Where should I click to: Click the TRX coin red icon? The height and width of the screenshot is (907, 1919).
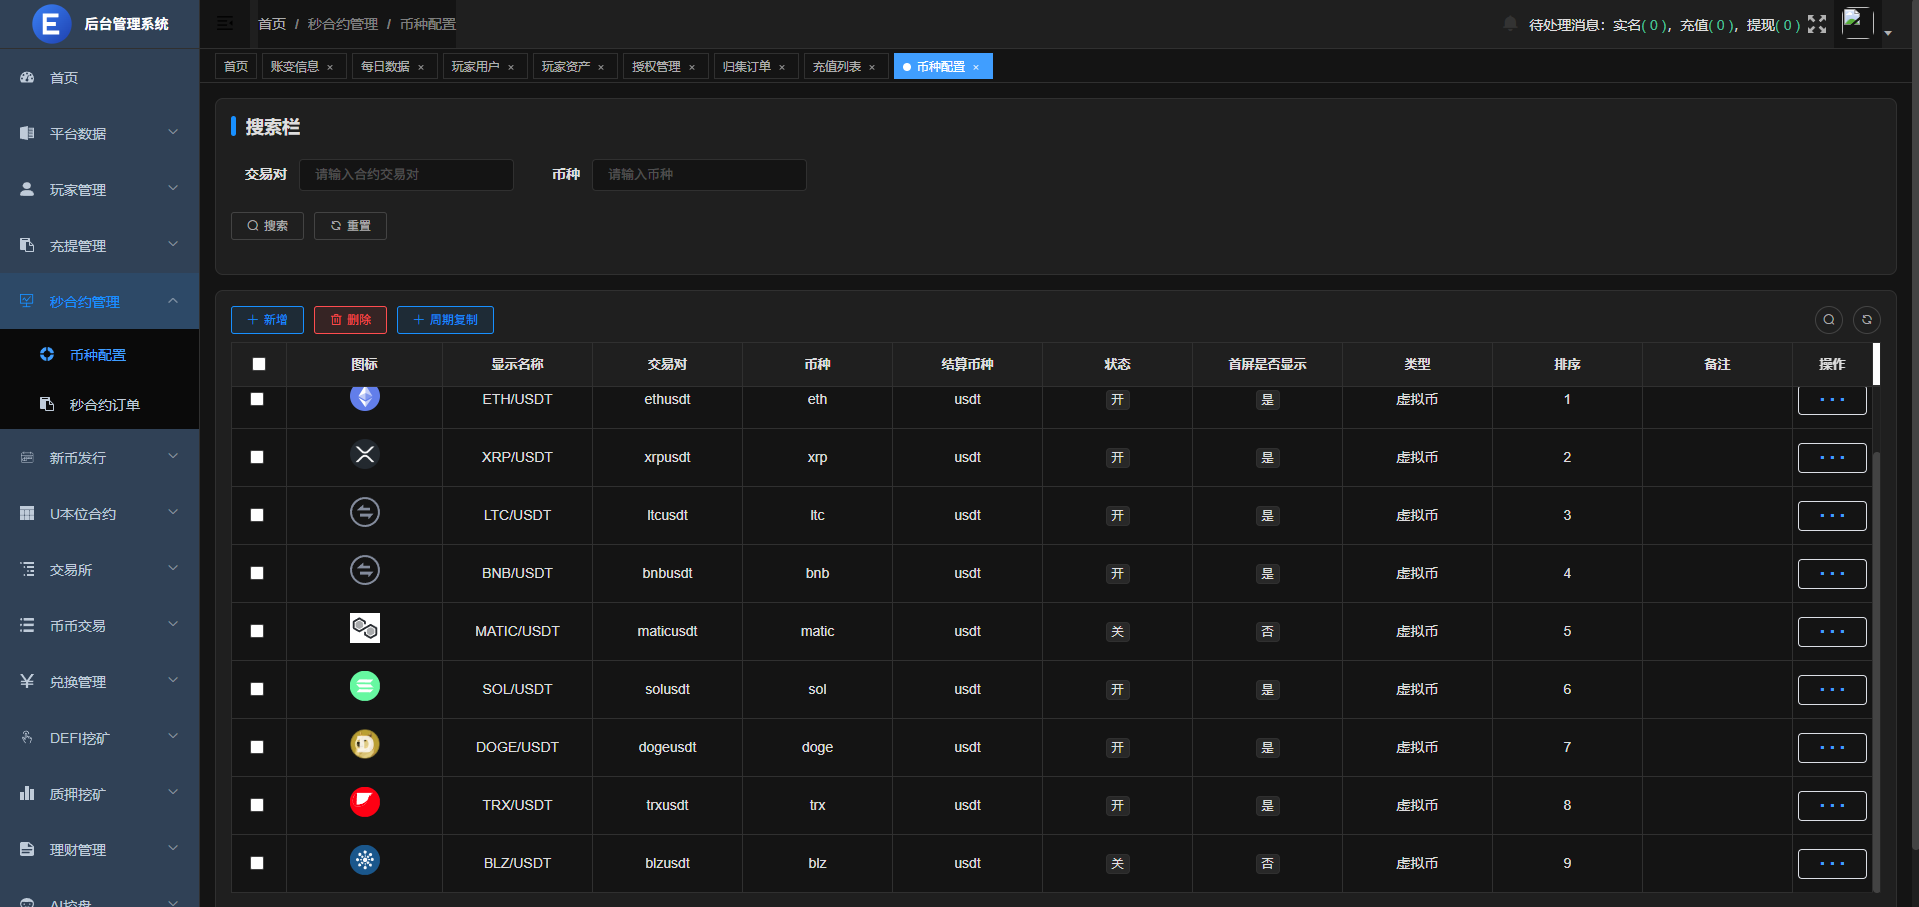(x=365, y=803)
